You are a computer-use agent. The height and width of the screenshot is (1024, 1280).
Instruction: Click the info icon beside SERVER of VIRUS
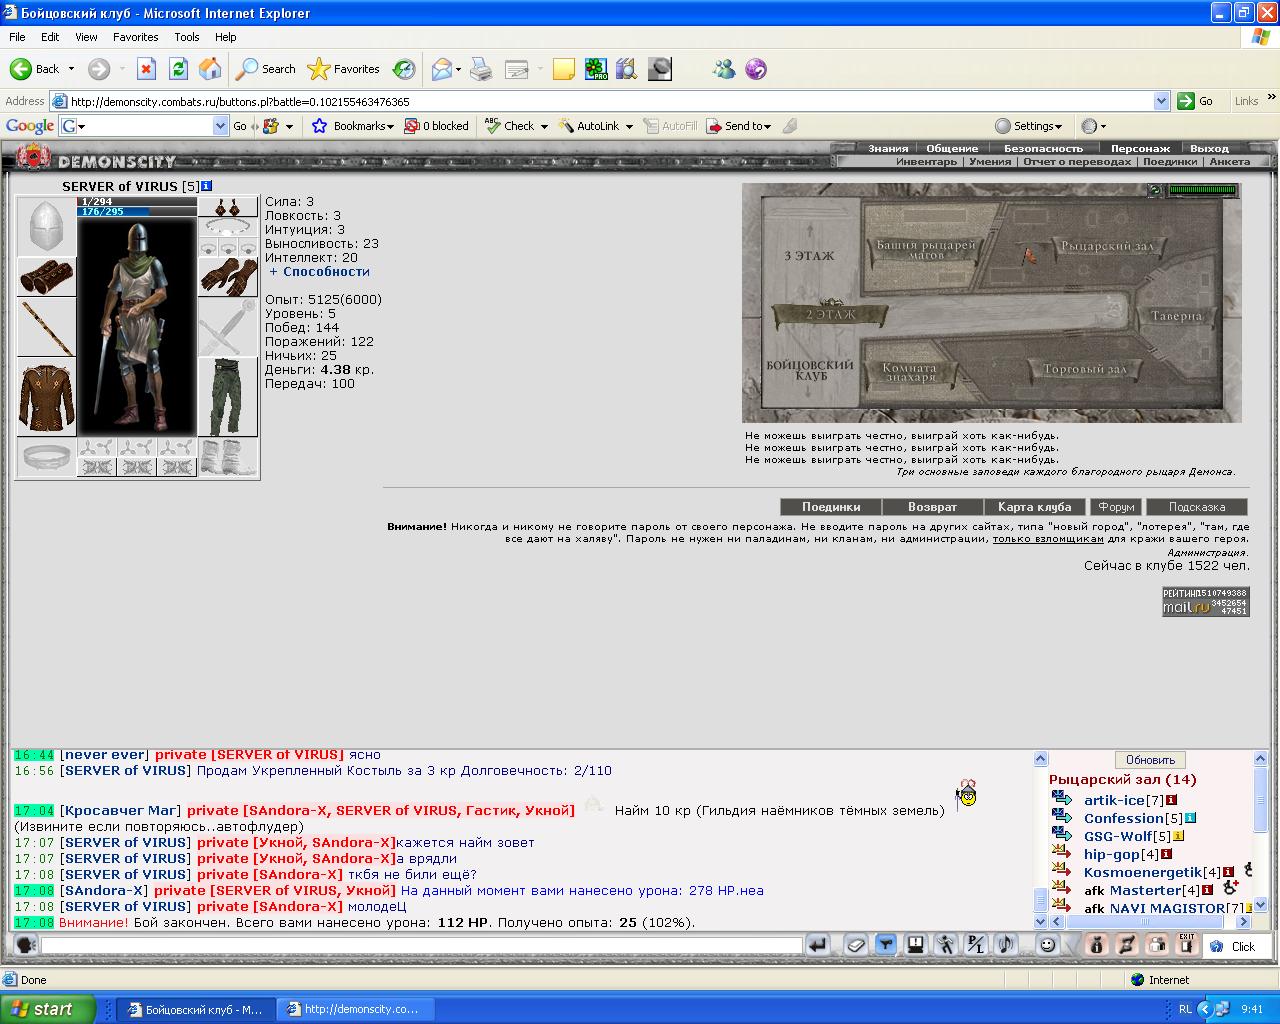click(207, 186)
